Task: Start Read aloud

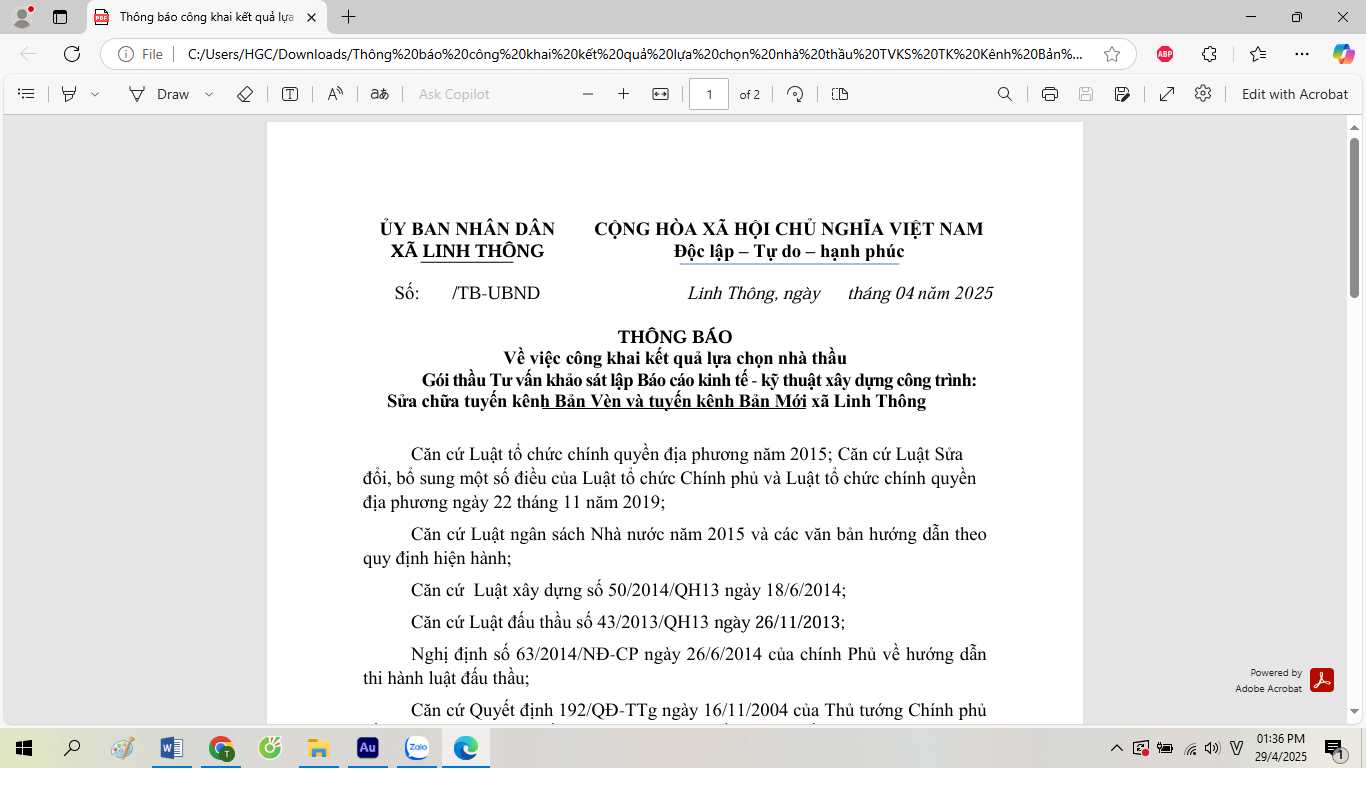Action: [335, 94]
